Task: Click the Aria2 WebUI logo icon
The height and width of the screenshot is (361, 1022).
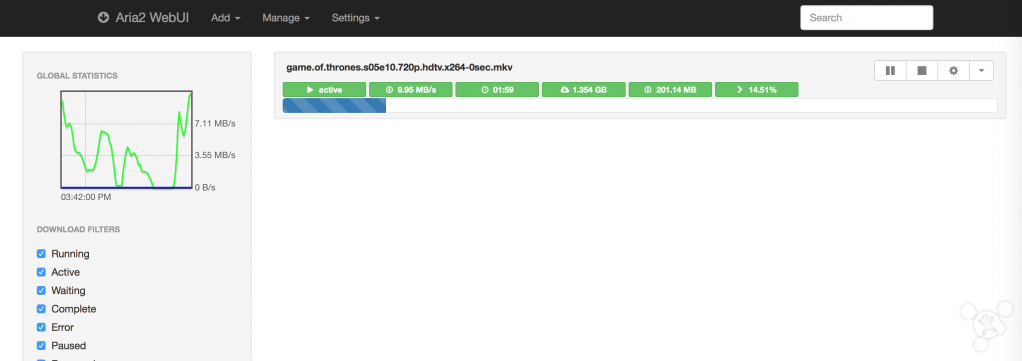Action: point(103,18)
